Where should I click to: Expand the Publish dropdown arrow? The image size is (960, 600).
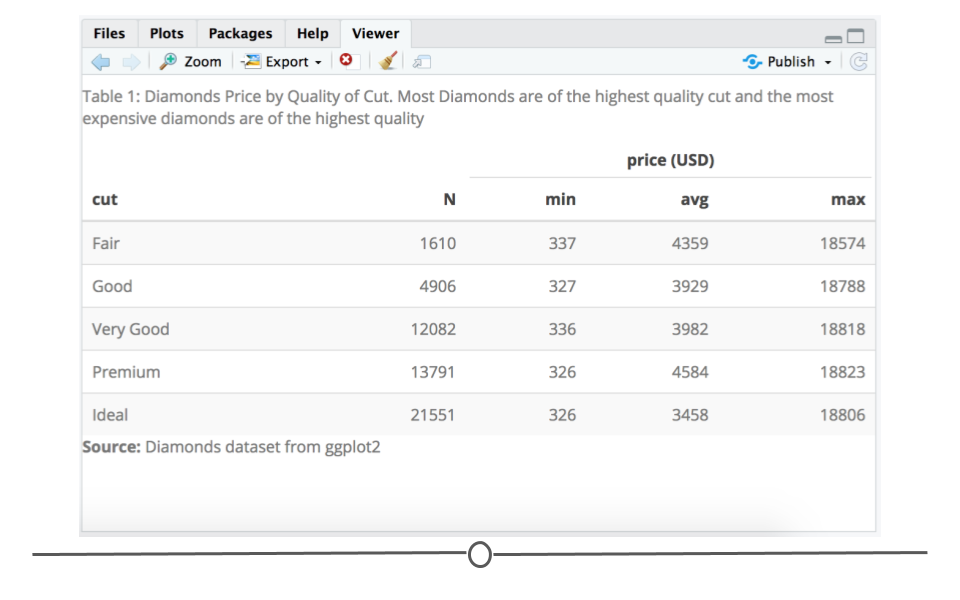[828, 62]
